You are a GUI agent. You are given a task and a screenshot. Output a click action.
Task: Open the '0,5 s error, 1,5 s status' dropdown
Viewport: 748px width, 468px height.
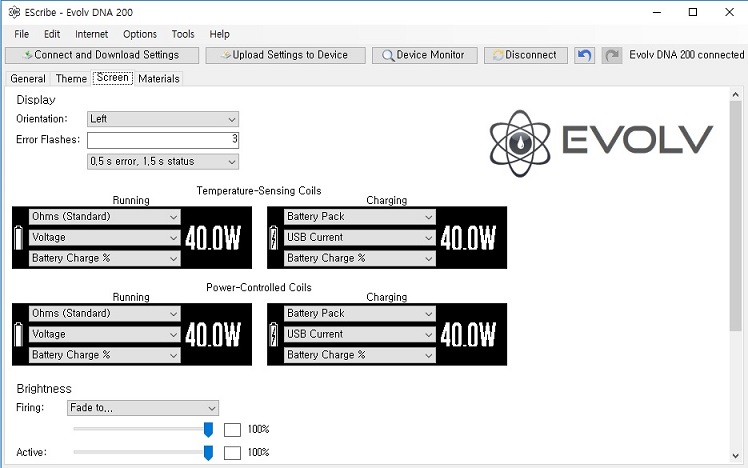(163, 161)
